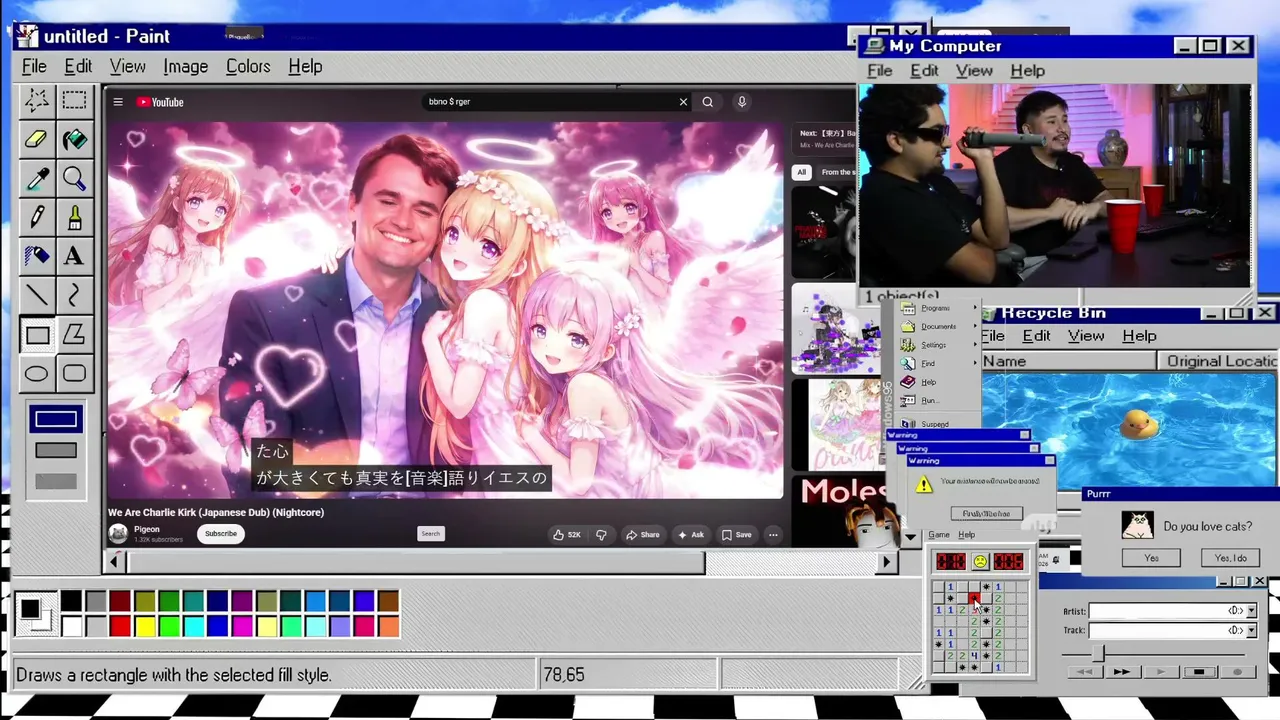Screen dimensions: 1280x720
Task: Pick the Eraser tool in Paint
Action: point(37,139)
